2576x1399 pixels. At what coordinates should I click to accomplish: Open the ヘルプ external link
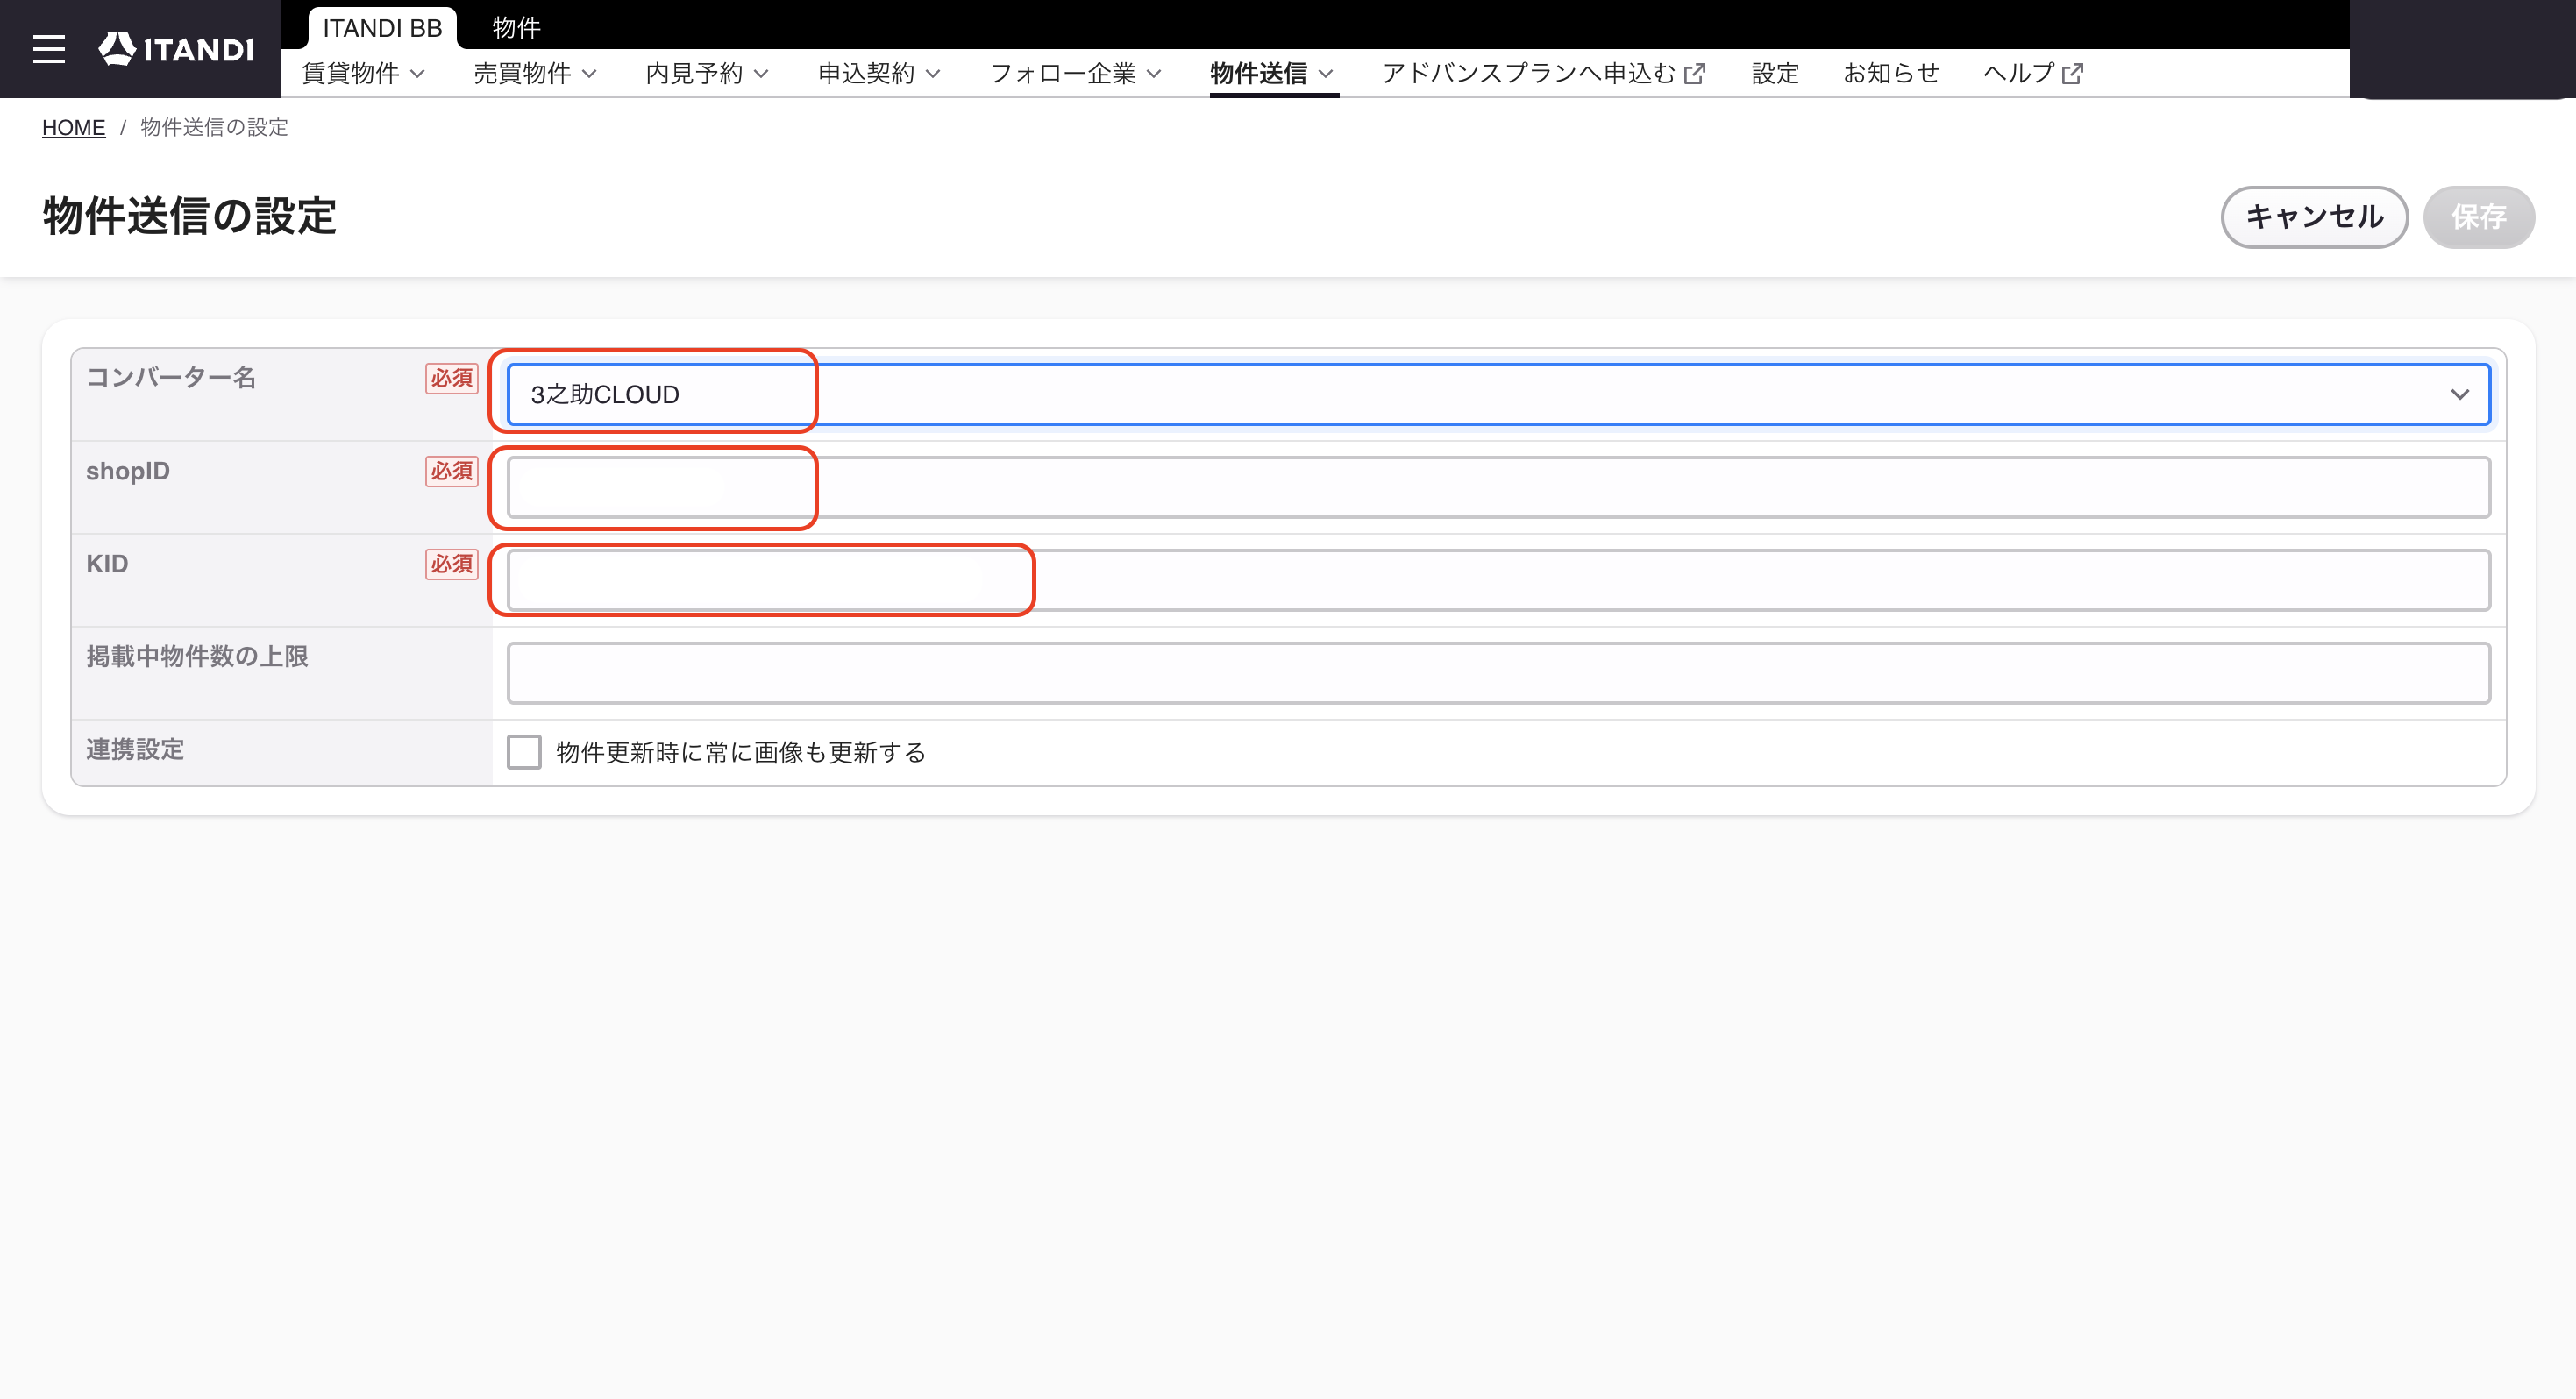[2033, 73]
